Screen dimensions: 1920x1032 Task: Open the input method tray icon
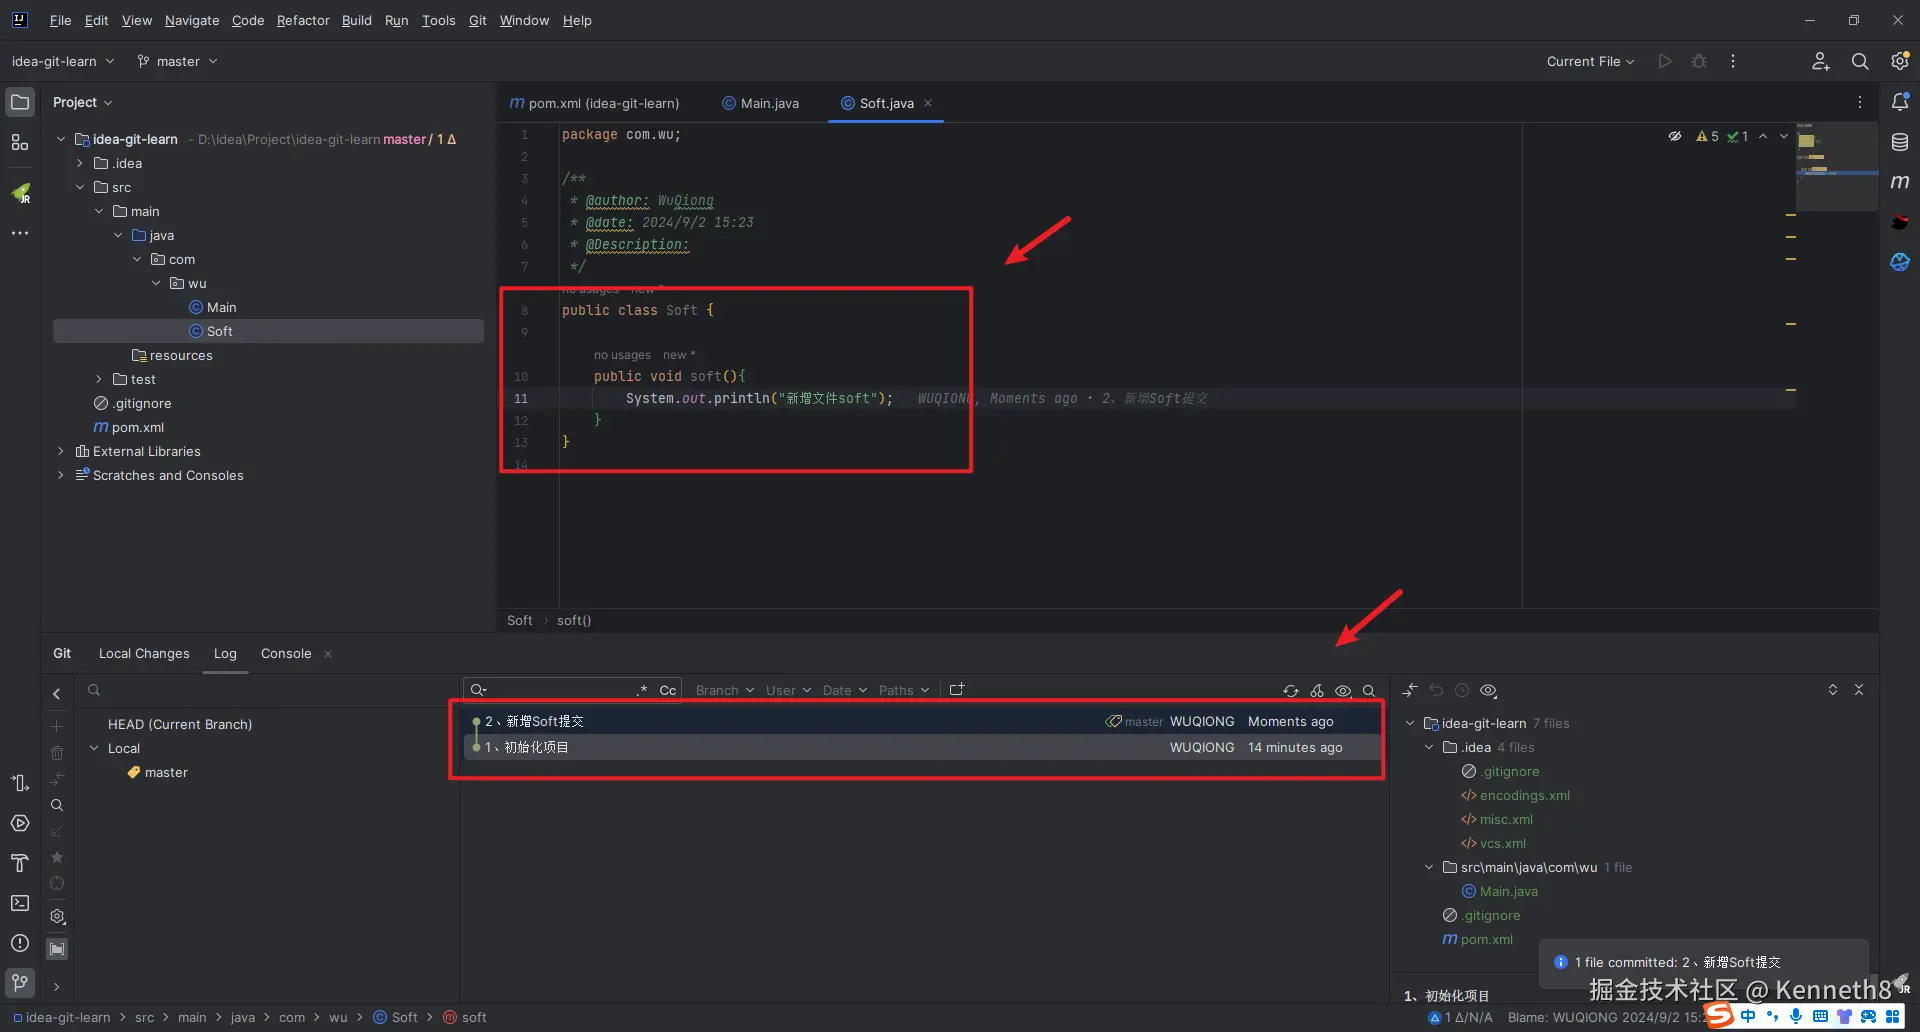pos(1719,1016)
